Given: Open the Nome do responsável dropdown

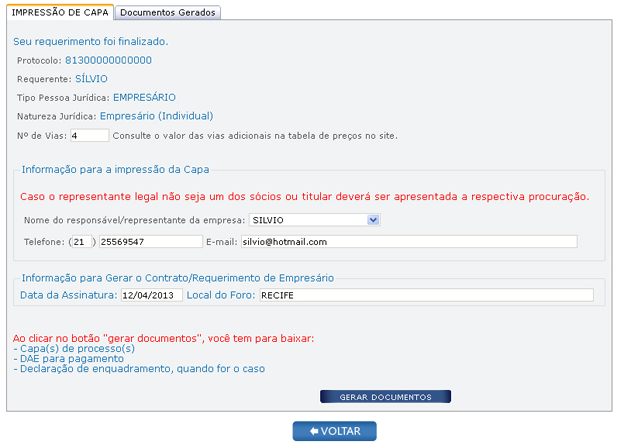Looking at the screenshot, I should [314, 220].
